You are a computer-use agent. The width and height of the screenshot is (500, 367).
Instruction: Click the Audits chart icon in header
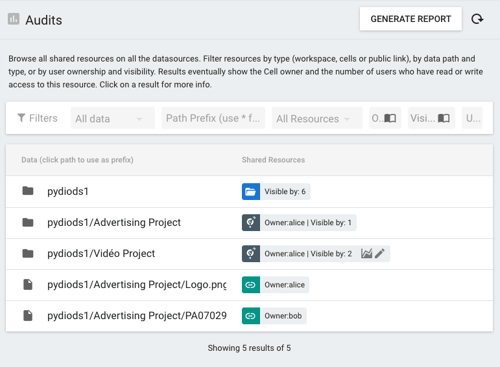point(14,19)
